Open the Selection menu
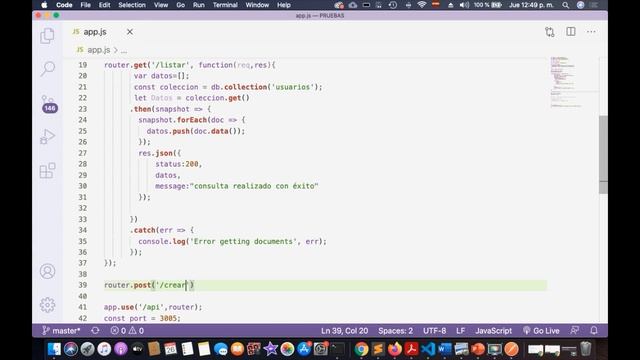Viewport: 640px width, 360px height. (x=132, y=5)
